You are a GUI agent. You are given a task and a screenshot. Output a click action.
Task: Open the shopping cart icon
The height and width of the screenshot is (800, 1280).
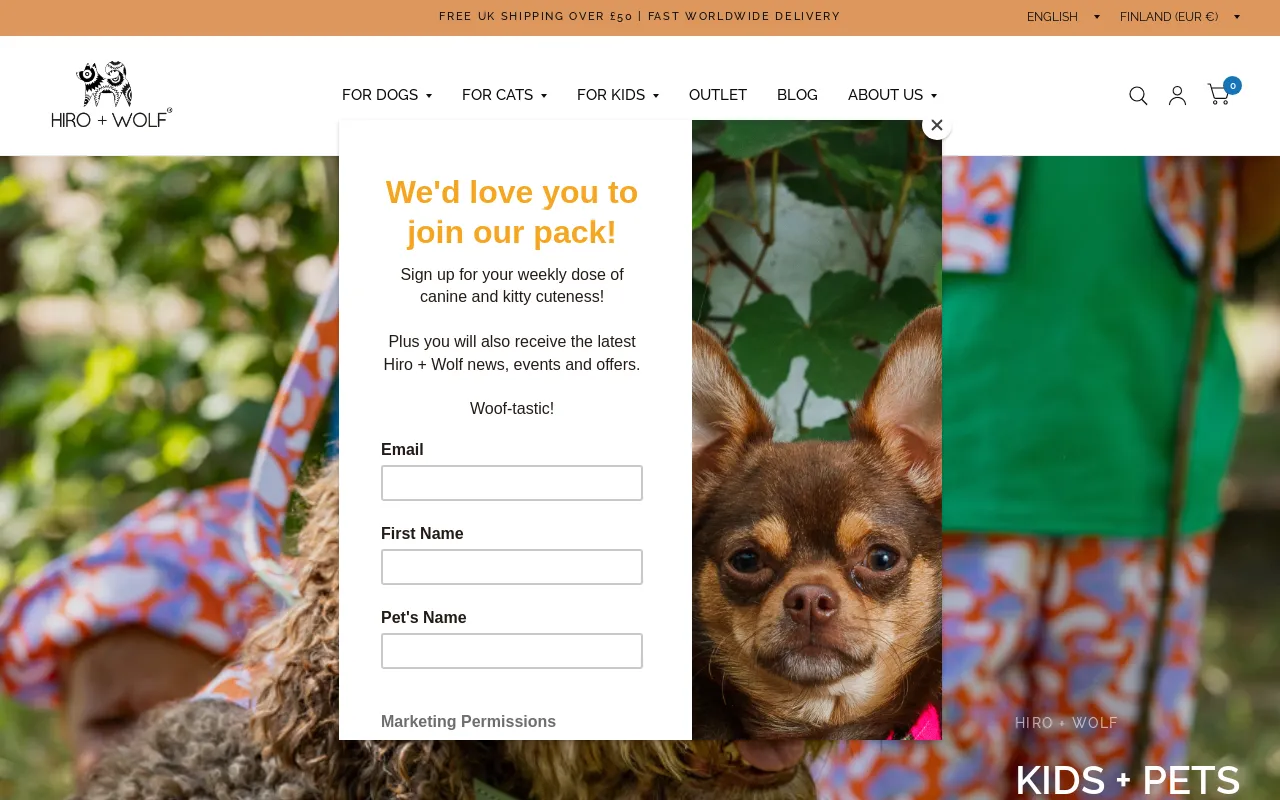[1218, 95]
